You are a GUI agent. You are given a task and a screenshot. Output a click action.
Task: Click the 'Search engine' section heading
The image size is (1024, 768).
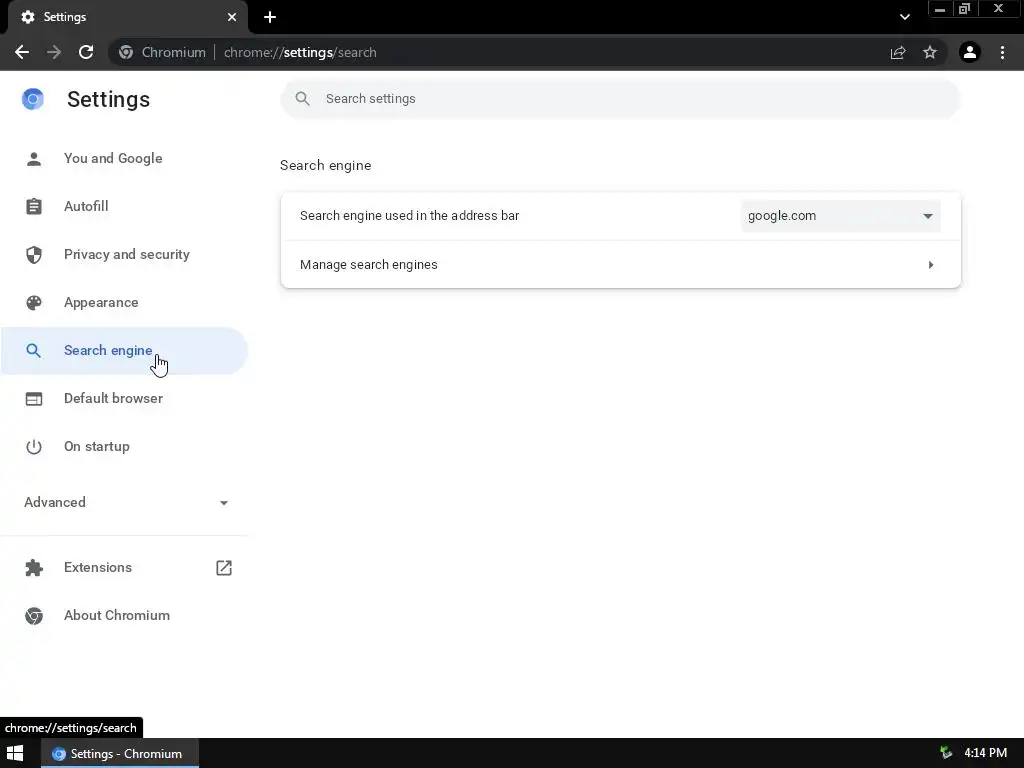[x=325, y=165]
